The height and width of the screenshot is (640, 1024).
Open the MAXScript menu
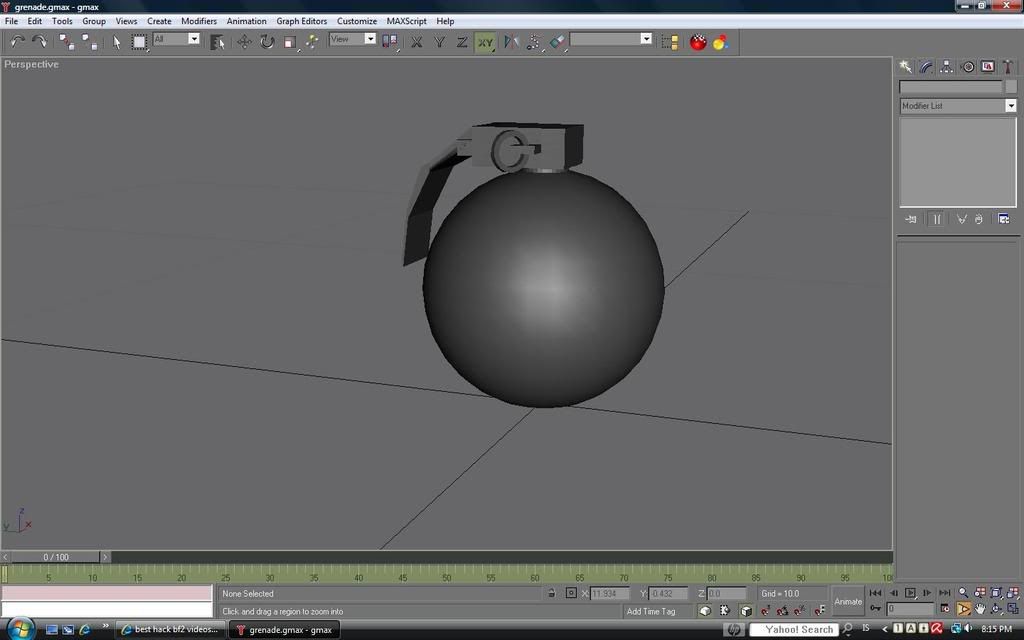(x=409, y=21)
